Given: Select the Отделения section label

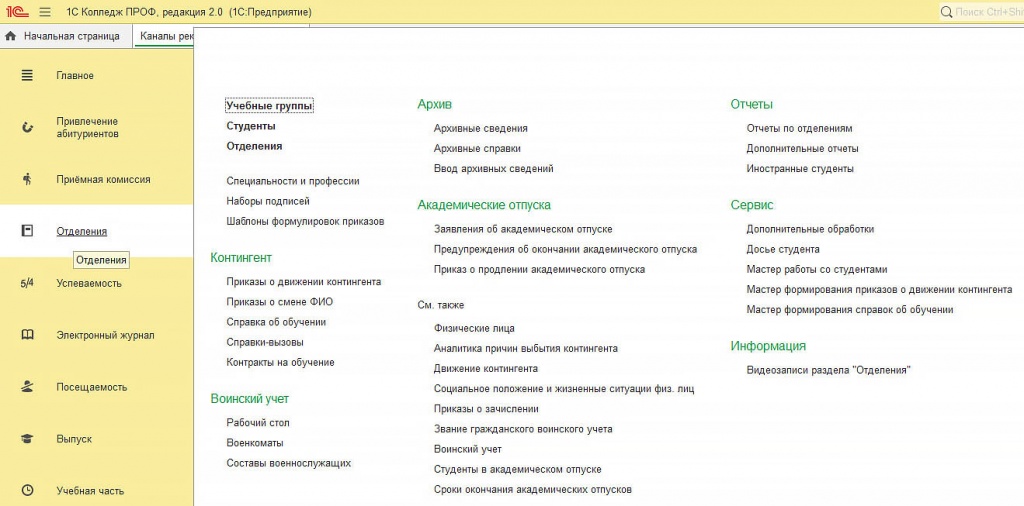Looking at the screenshot, I should (x=82, y=231).
